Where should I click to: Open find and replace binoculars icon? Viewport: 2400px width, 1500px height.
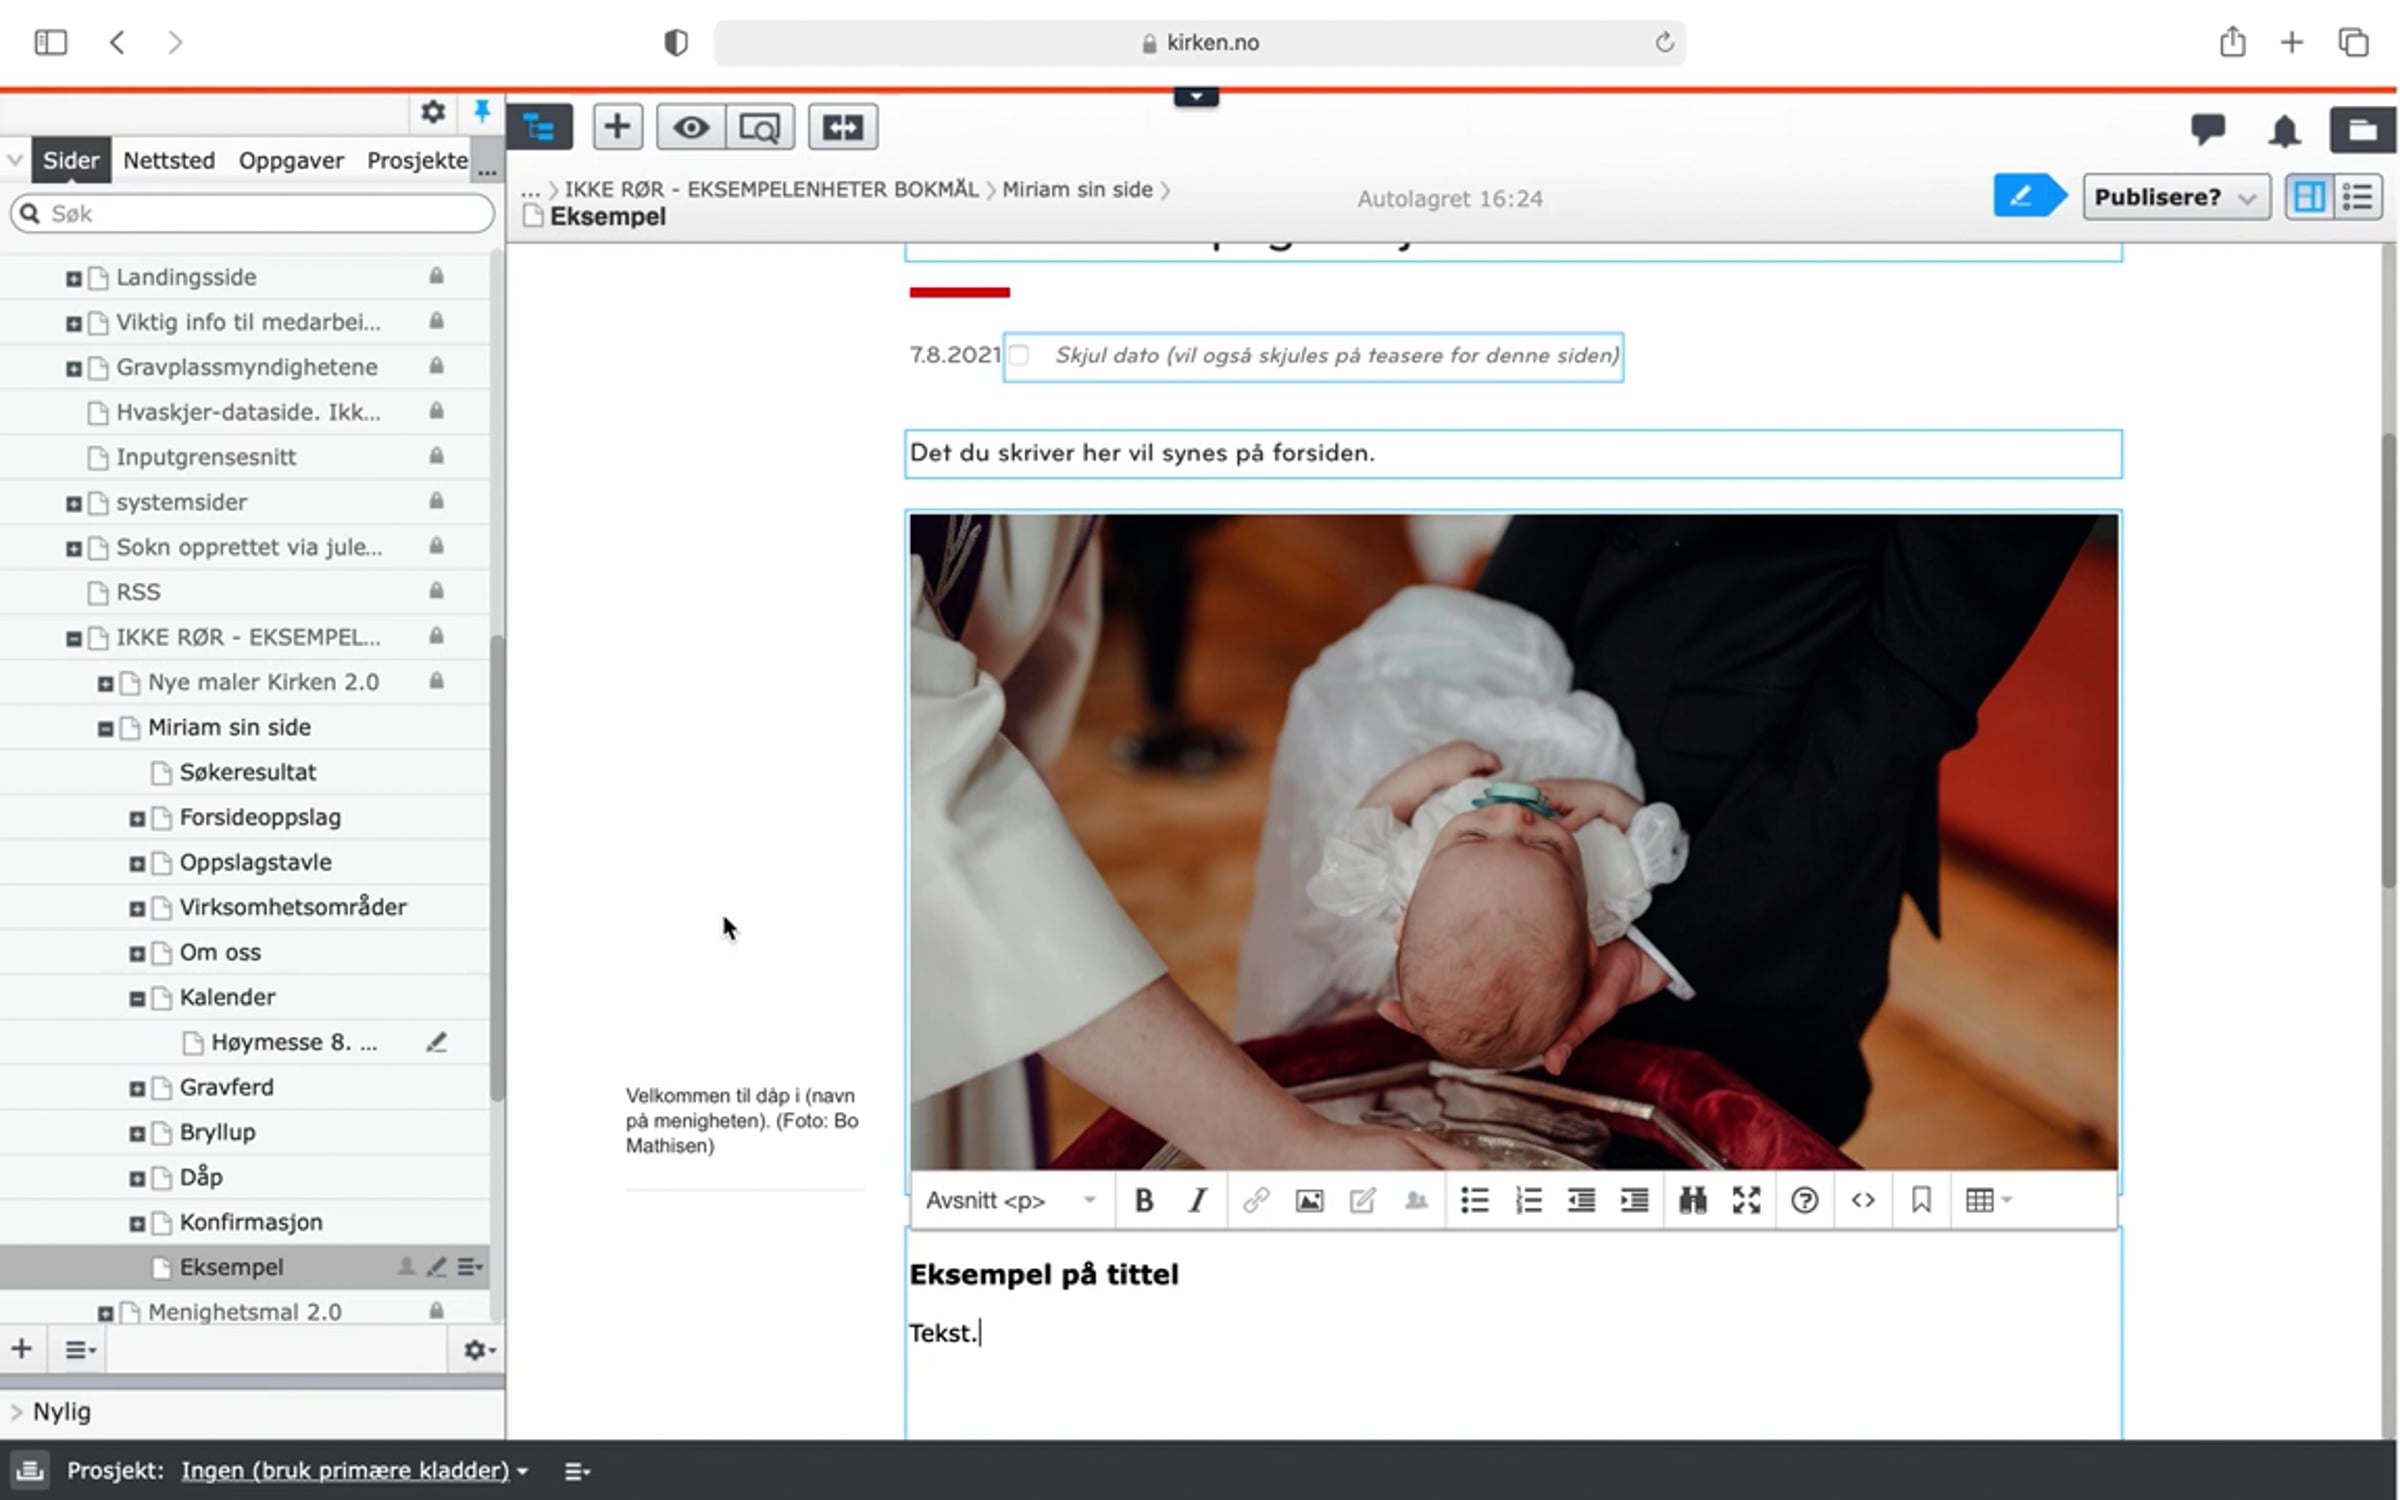[x=1692, y=1200]
